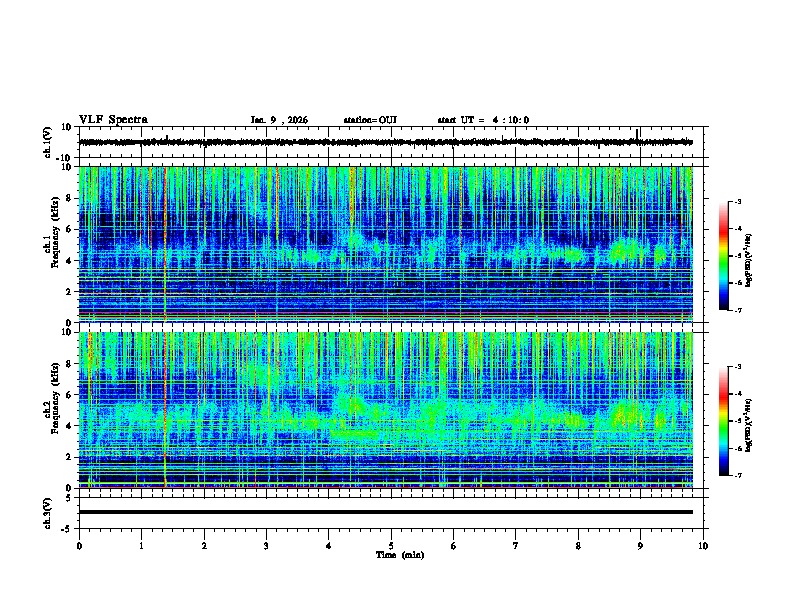
Task: Click the ch.1 spectrogram color scale bar
Action: pyautogui.click(x=724, y=256)
